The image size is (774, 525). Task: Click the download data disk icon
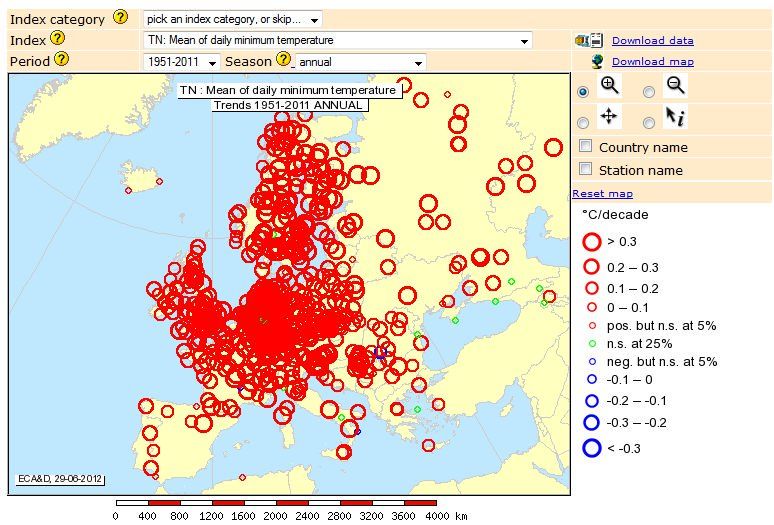589,40
